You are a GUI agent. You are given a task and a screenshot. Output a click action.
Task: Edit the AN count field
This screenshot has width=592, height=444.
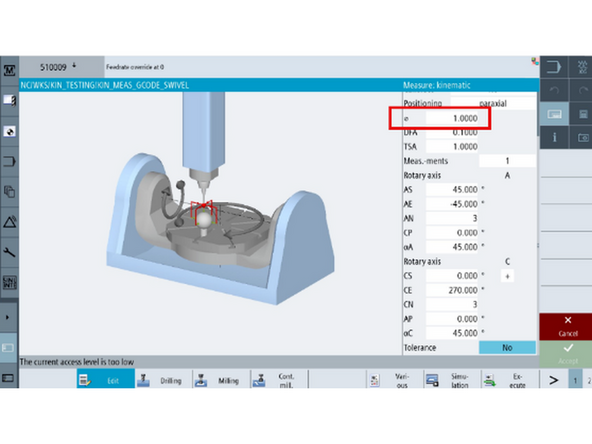452,218
